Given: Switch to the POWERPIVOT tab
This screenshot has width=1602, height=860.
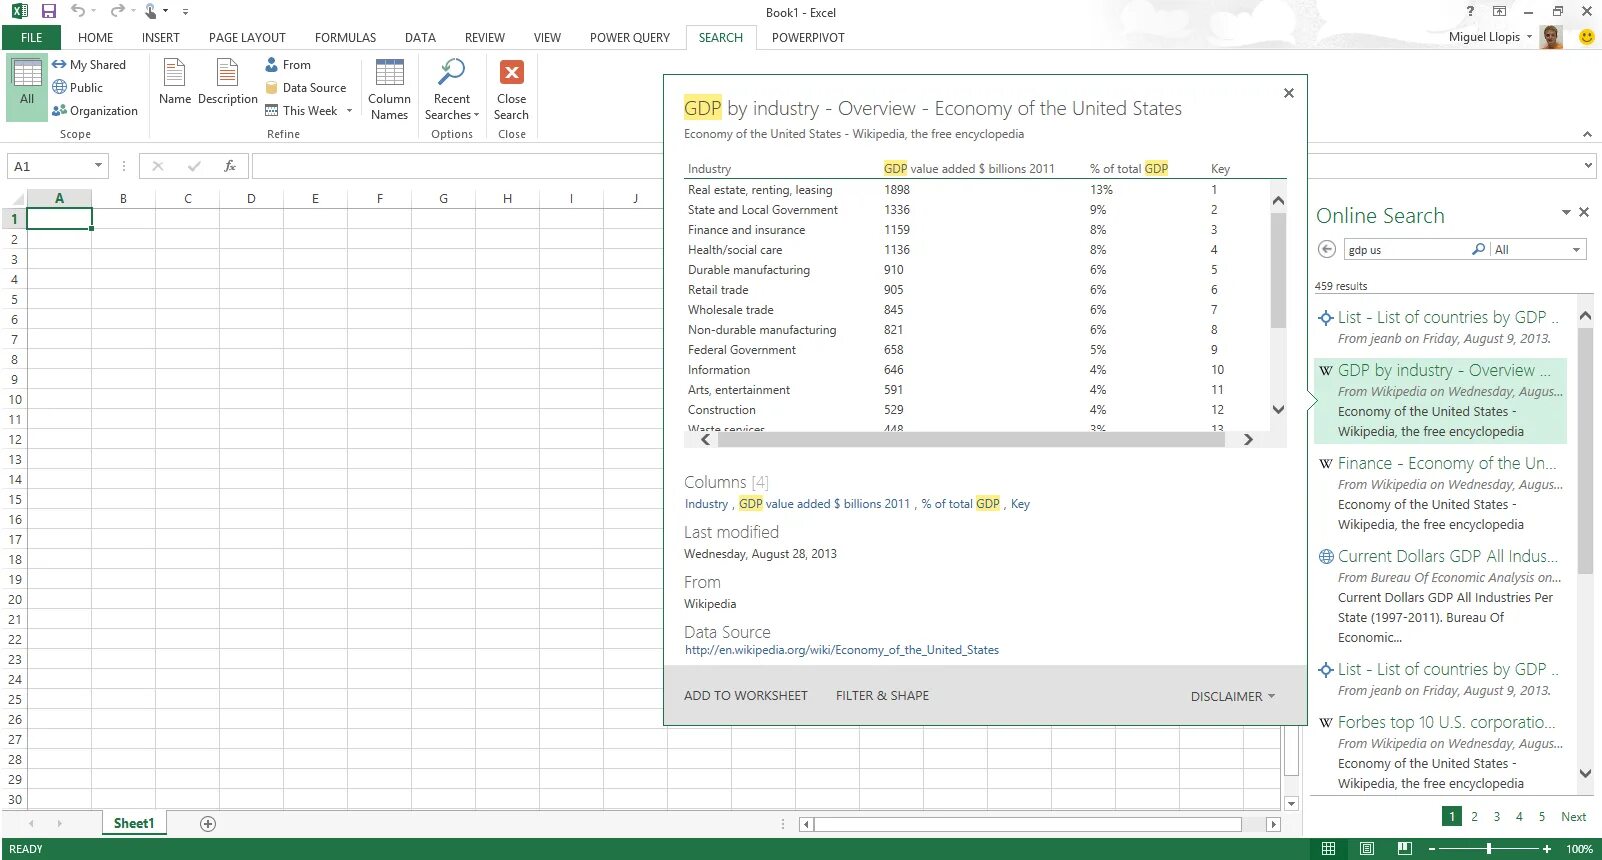Looking at the screenshot, I should (x=808, y=38).
